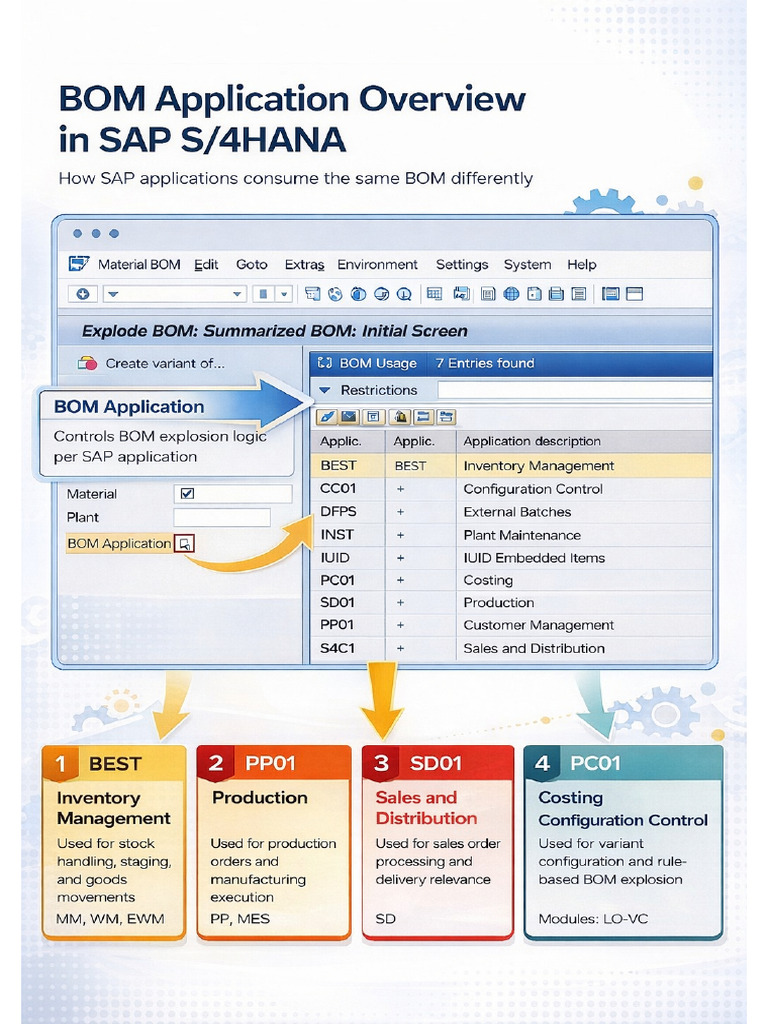Select the PC01 Costing entry
768x1024 pixels.
(x=511, y=580)
